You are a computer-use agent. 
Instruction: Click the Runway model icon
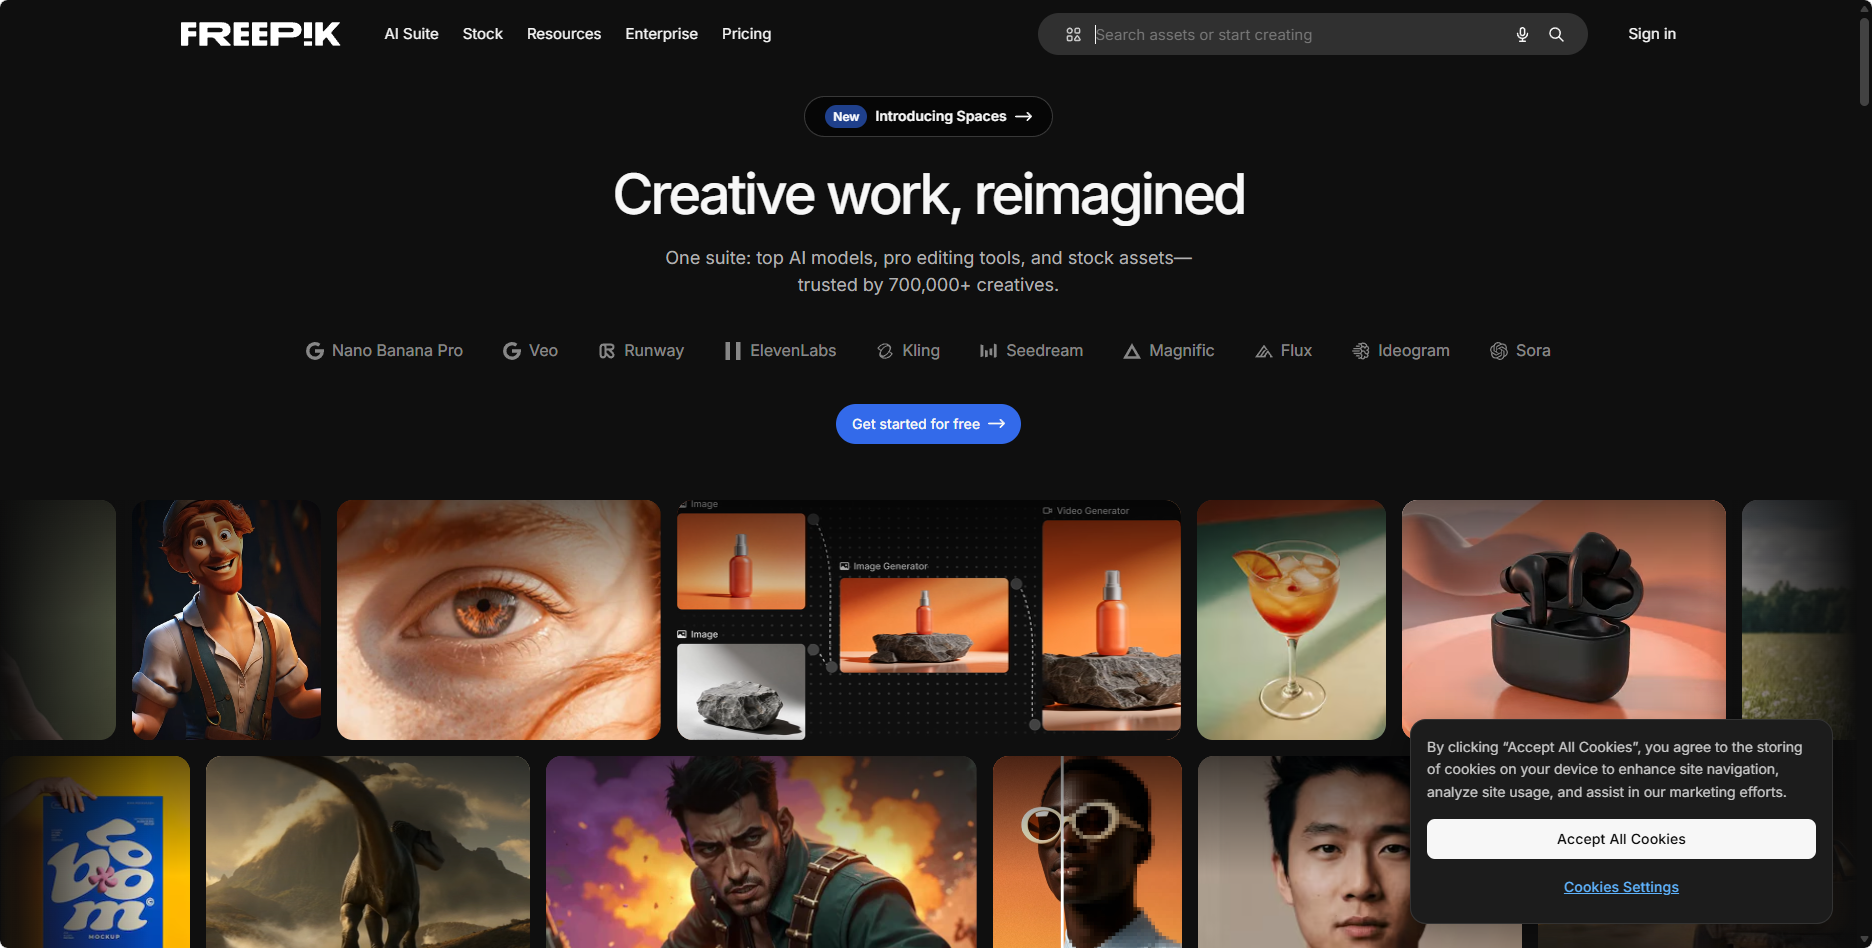coord(607,351)
